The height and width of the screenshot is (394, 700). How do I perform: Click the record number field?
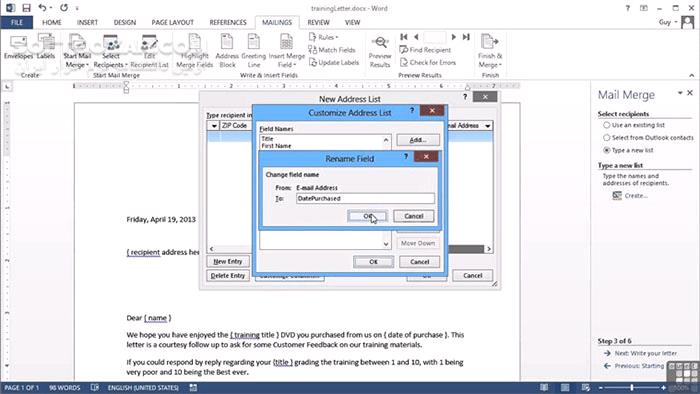click(x=435, y=37)
